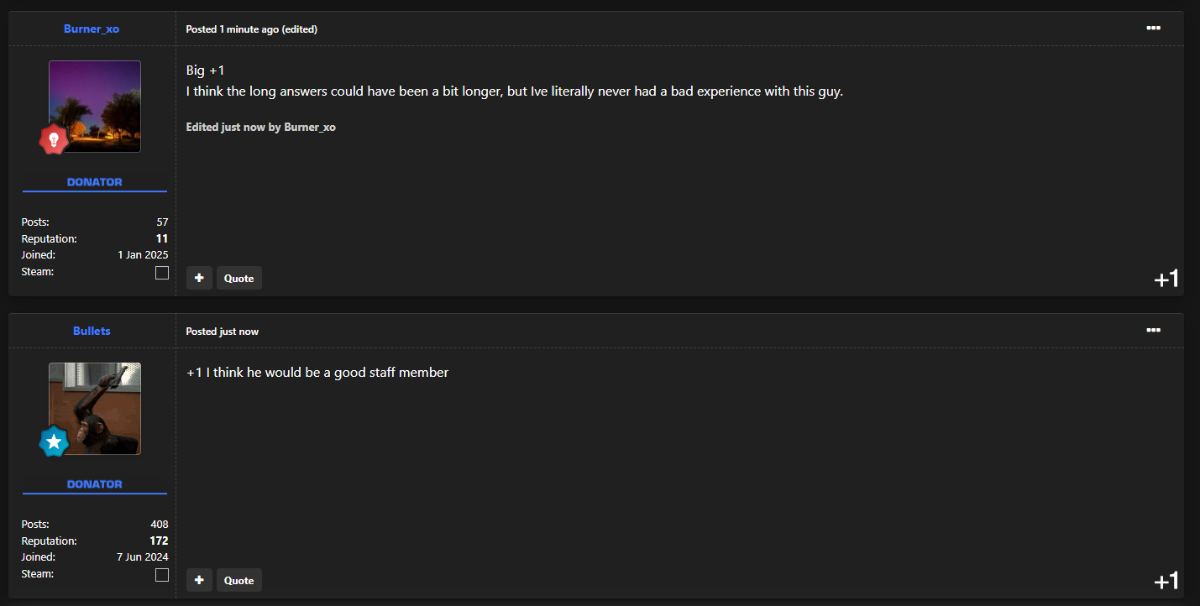Click the red lightbulb rank badge on Burner_xo's avatar
Screen dimensions: 1200x606
tap(54, 139)
